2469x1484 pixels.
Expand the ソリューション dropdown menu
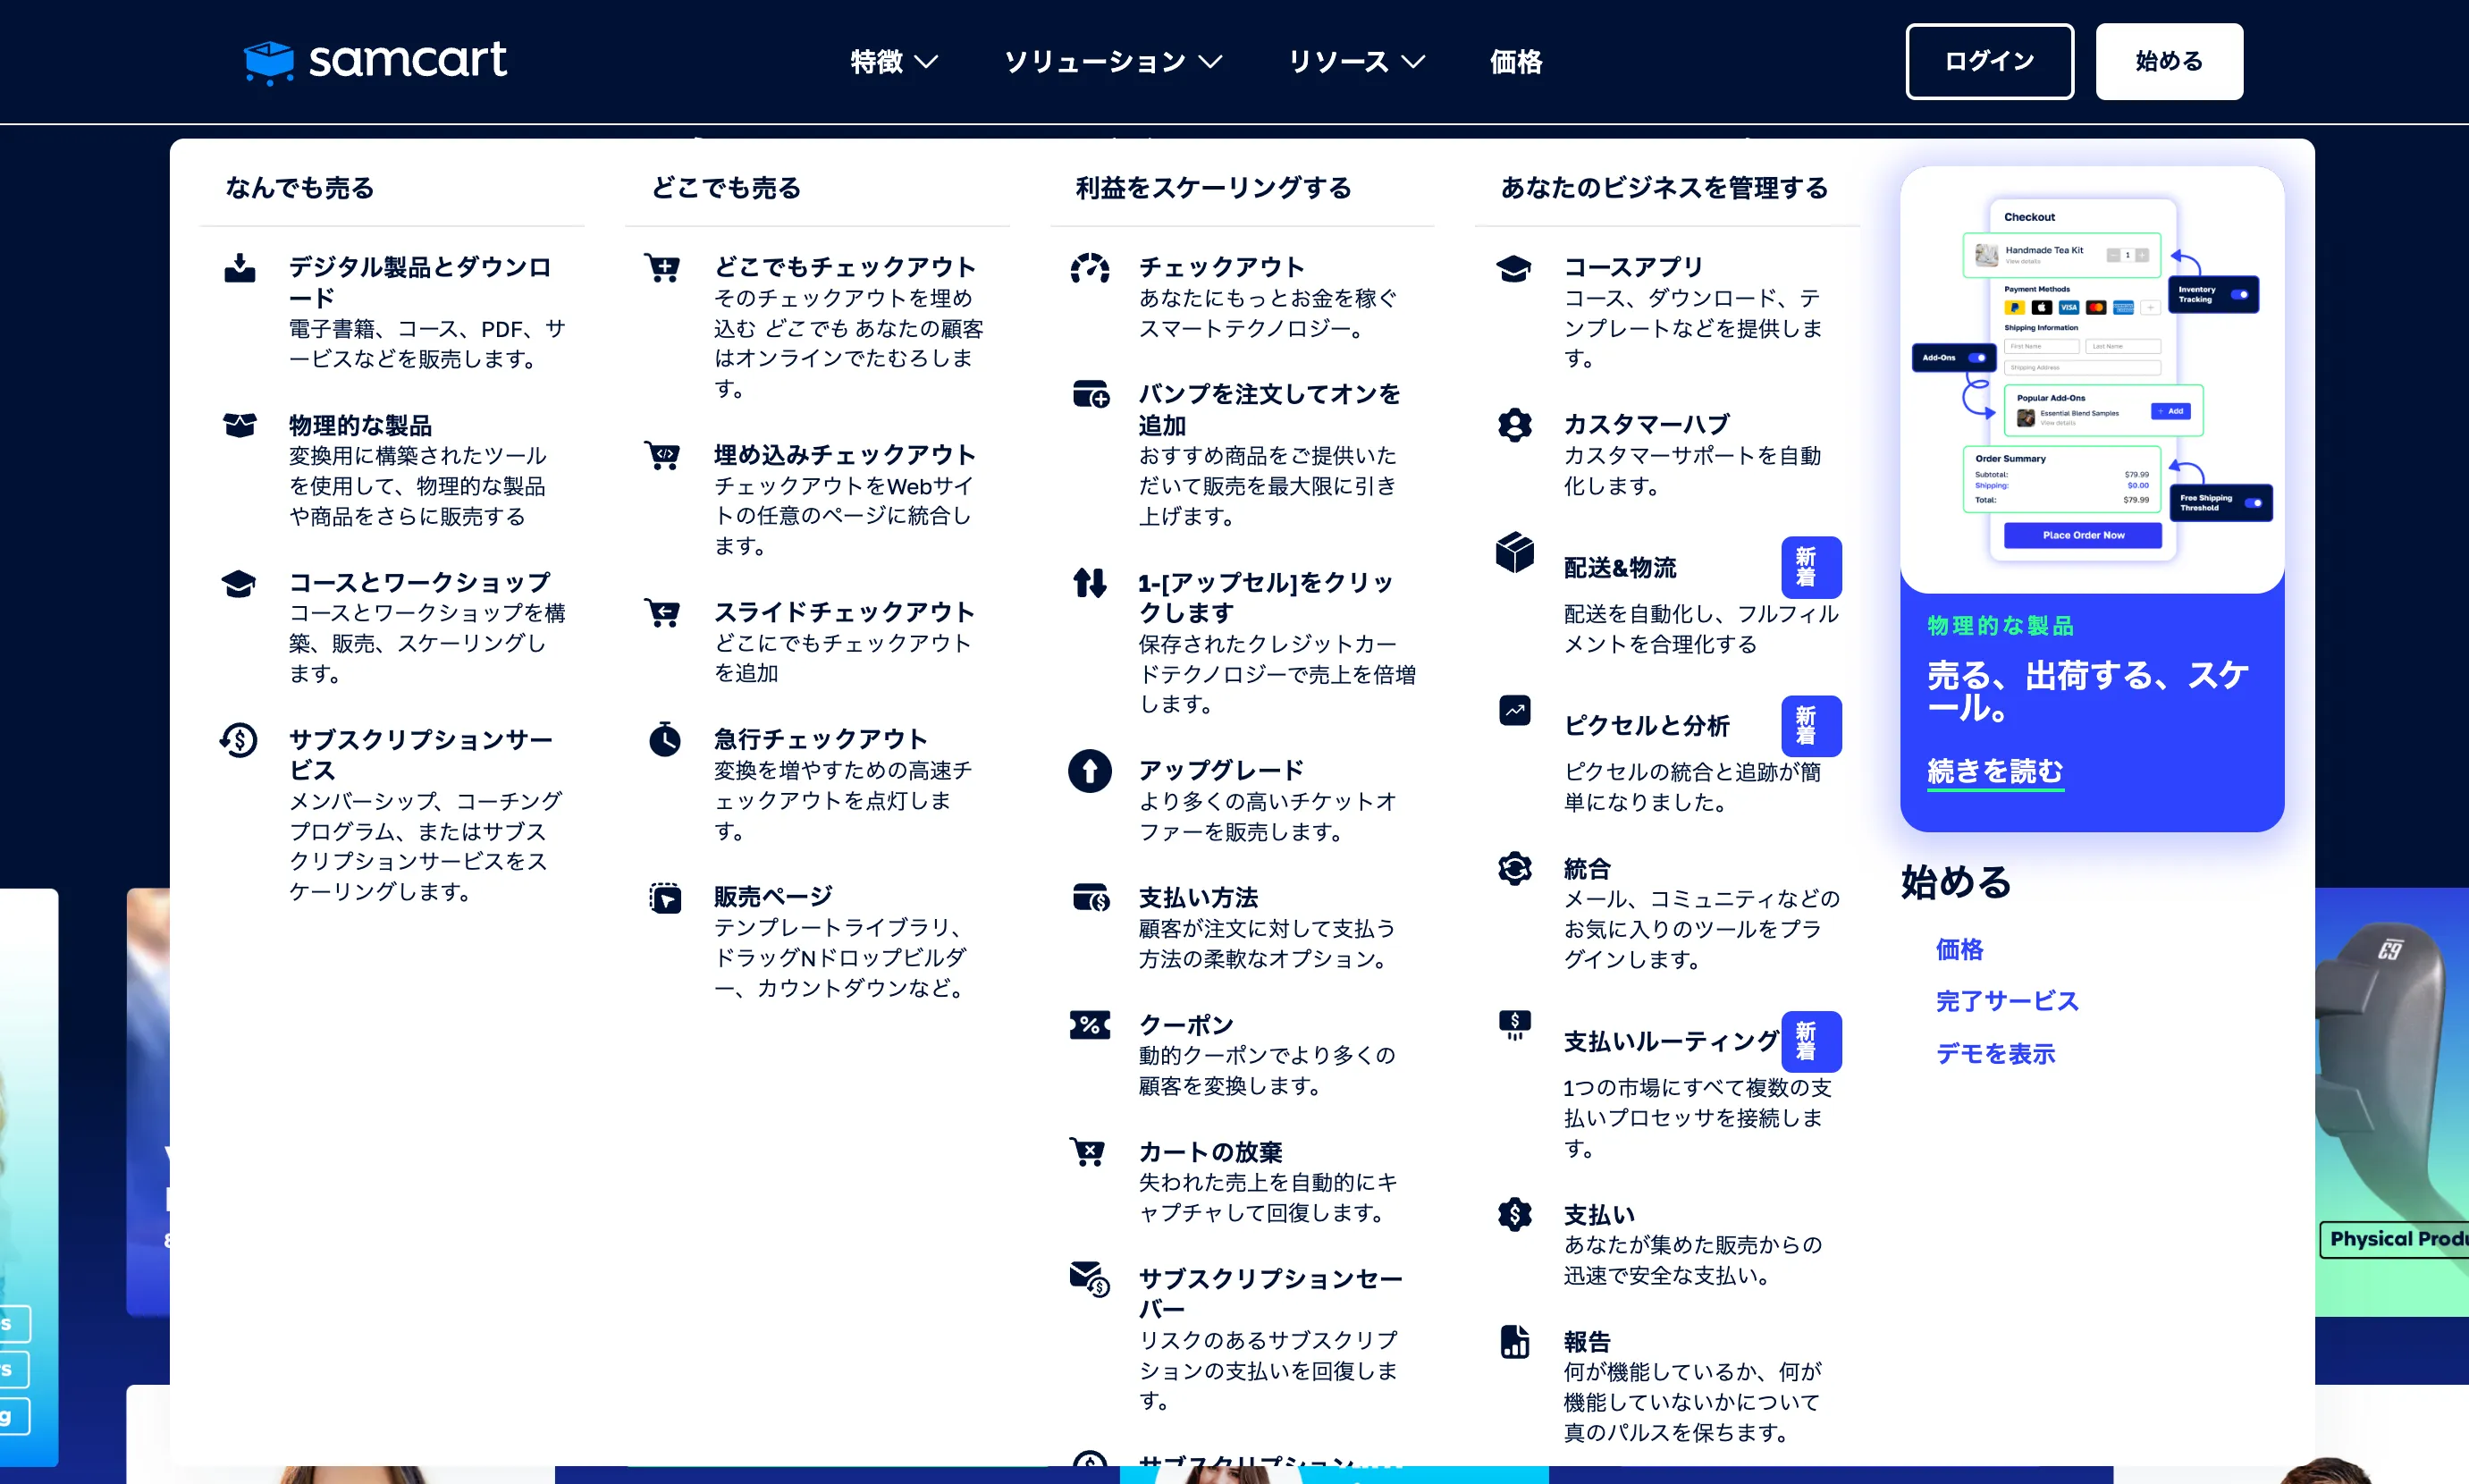[x=1112, y=62]
